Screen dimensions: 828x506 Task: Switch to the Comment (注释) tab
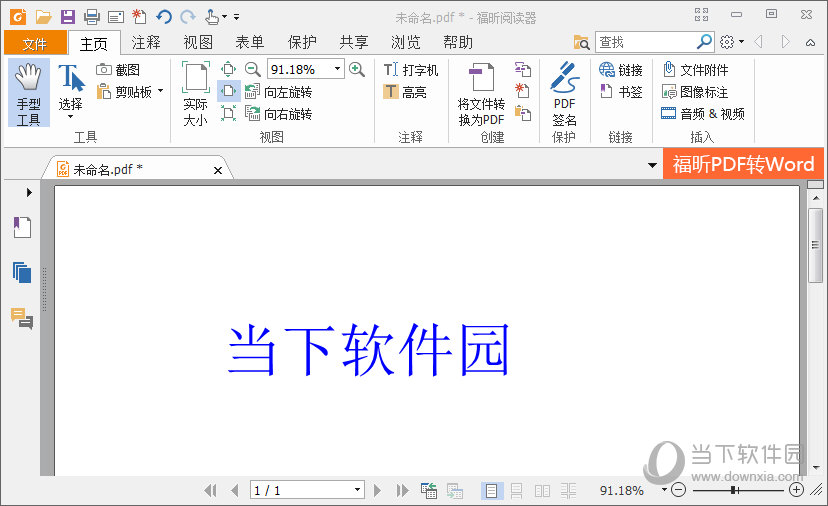(x=146, y=42)
